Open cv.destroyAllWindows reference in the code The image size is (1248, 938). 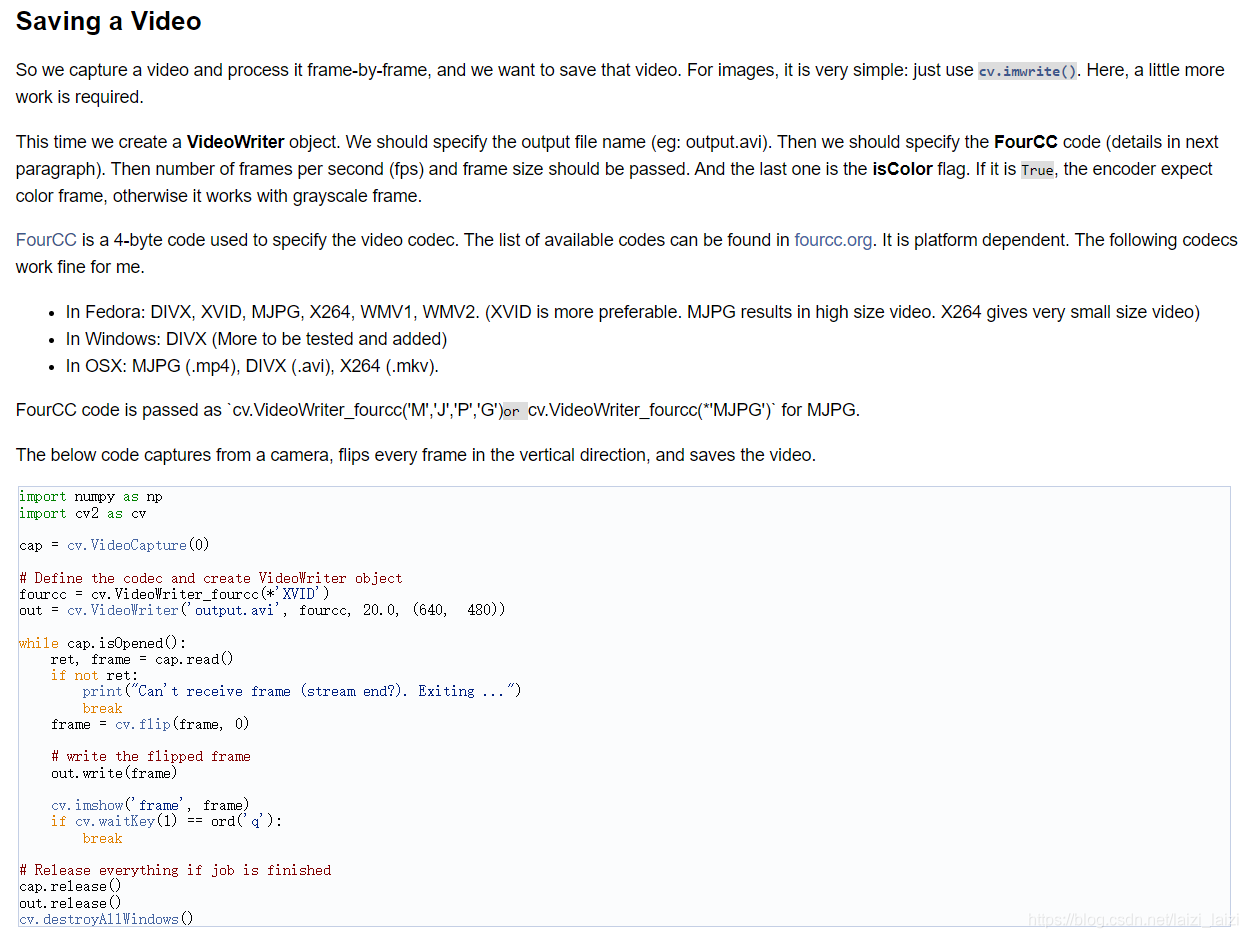tap(100, 919)
